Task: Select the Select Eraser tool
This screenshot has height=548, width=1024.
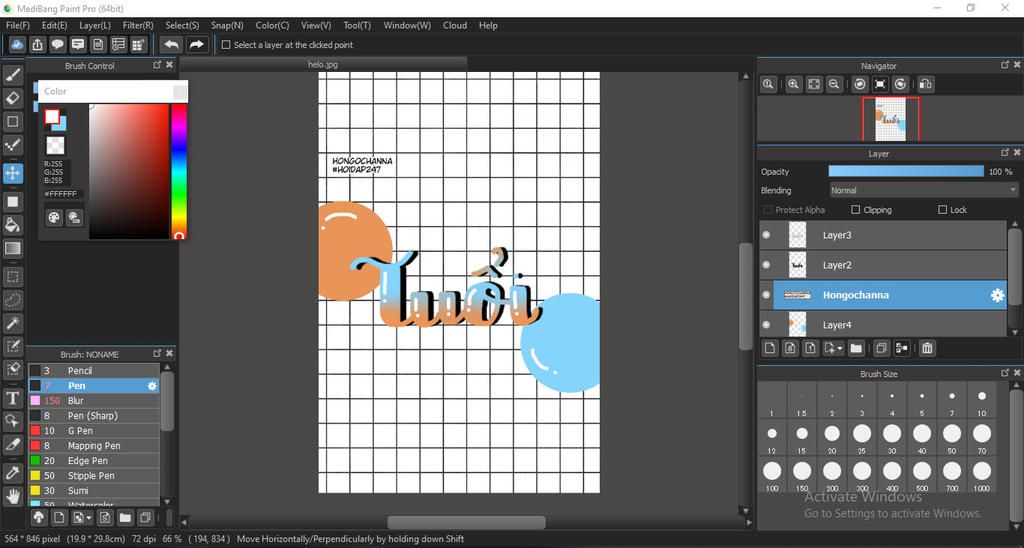Action: click(12, 369)
